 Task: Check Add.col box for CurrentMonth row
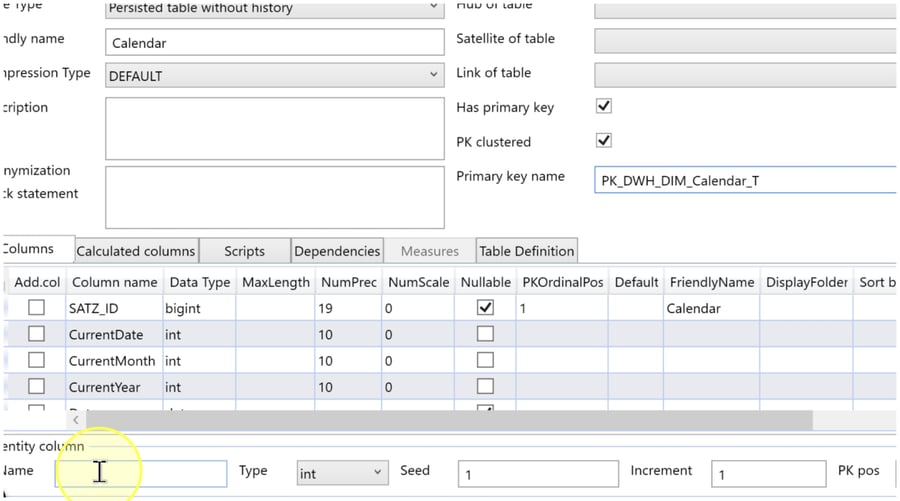pos(36,360)
